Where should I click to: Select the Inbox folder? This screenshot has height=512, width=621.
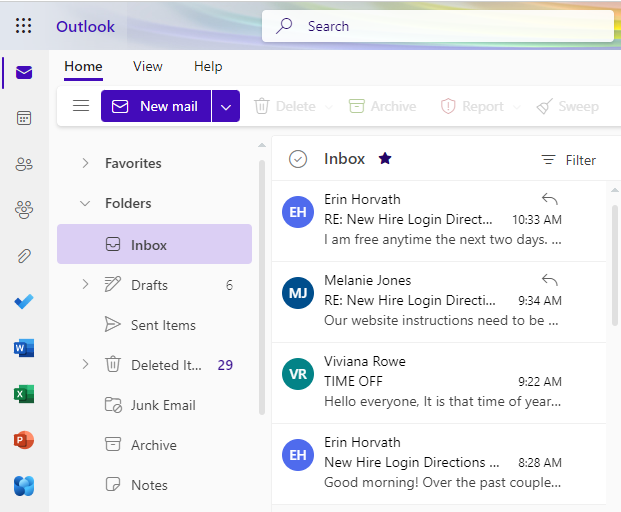tap(154, 244)
